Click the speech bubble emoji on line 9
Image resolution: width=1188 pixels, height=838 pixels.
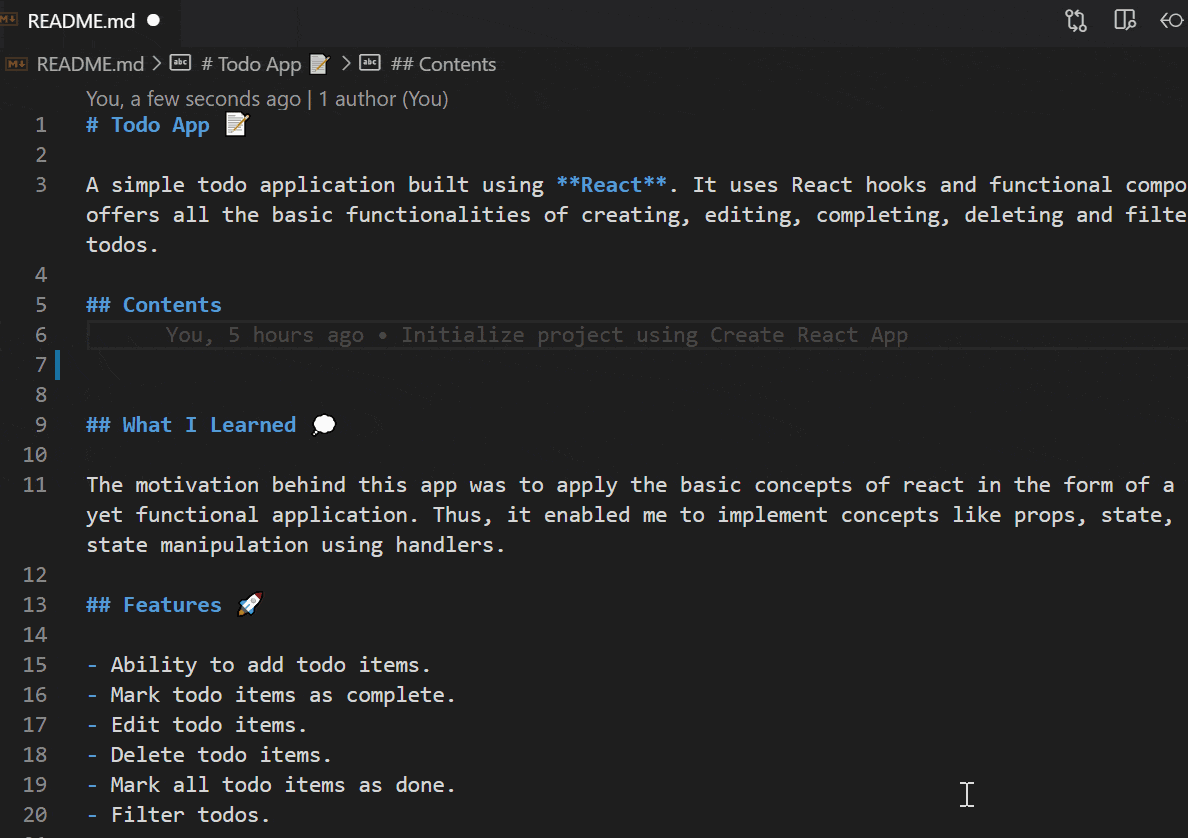click(324, 425)
